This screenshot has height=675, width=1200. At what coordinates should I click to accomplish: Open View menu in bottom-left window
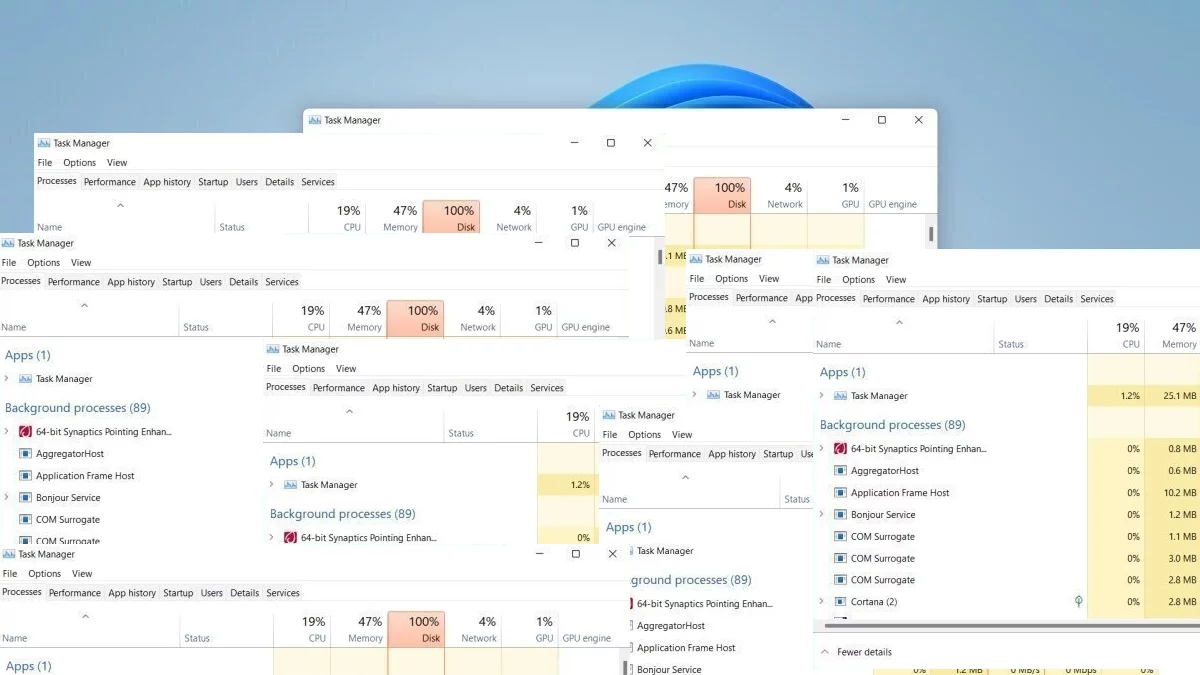click(82, 574)
